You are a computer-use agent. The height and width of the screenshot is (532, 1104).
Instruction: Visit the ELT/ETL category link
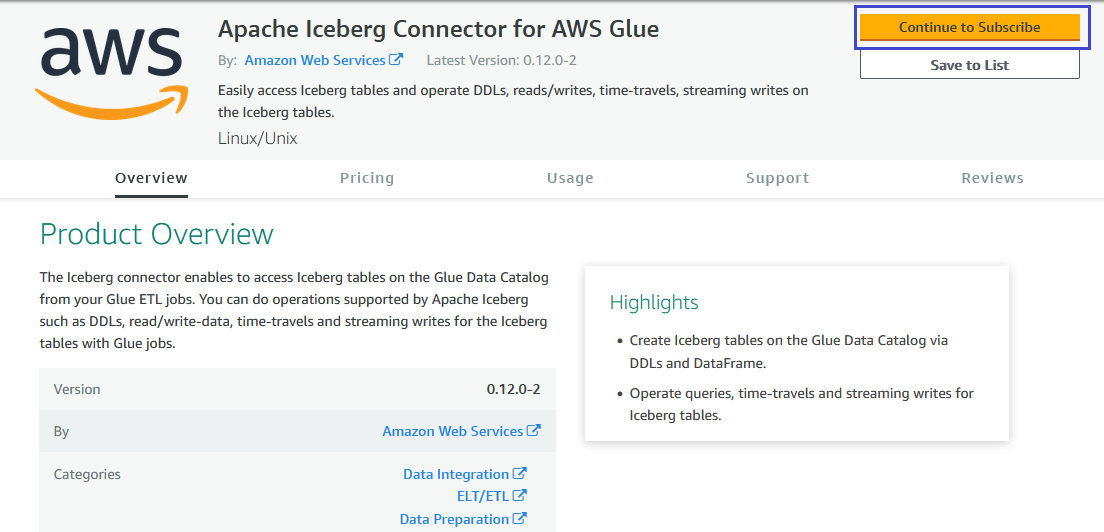pyautogui.click(x=483, y=495)
